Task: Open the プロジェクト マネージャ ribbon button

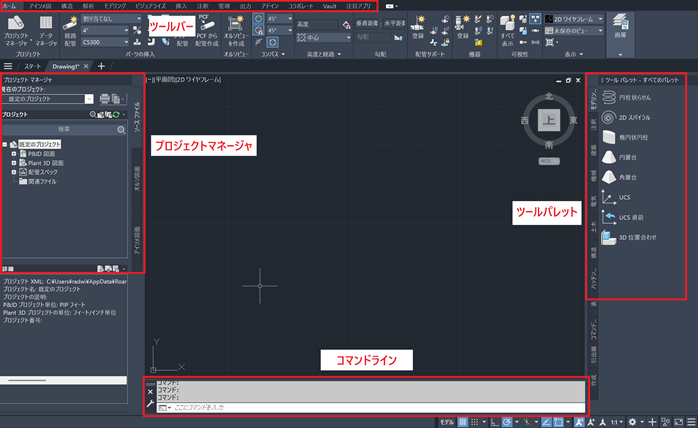Action: click(x=16, y=31)
